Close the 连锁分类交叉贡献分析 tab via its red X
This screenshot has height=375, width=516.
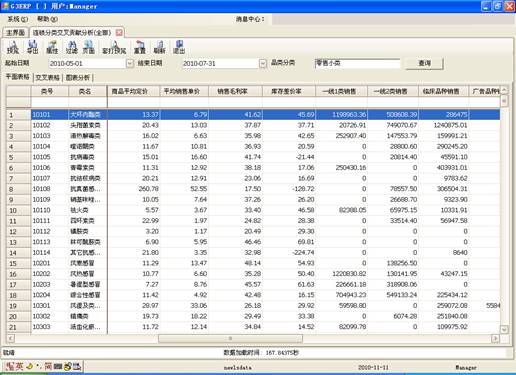[x=119, y=32]
